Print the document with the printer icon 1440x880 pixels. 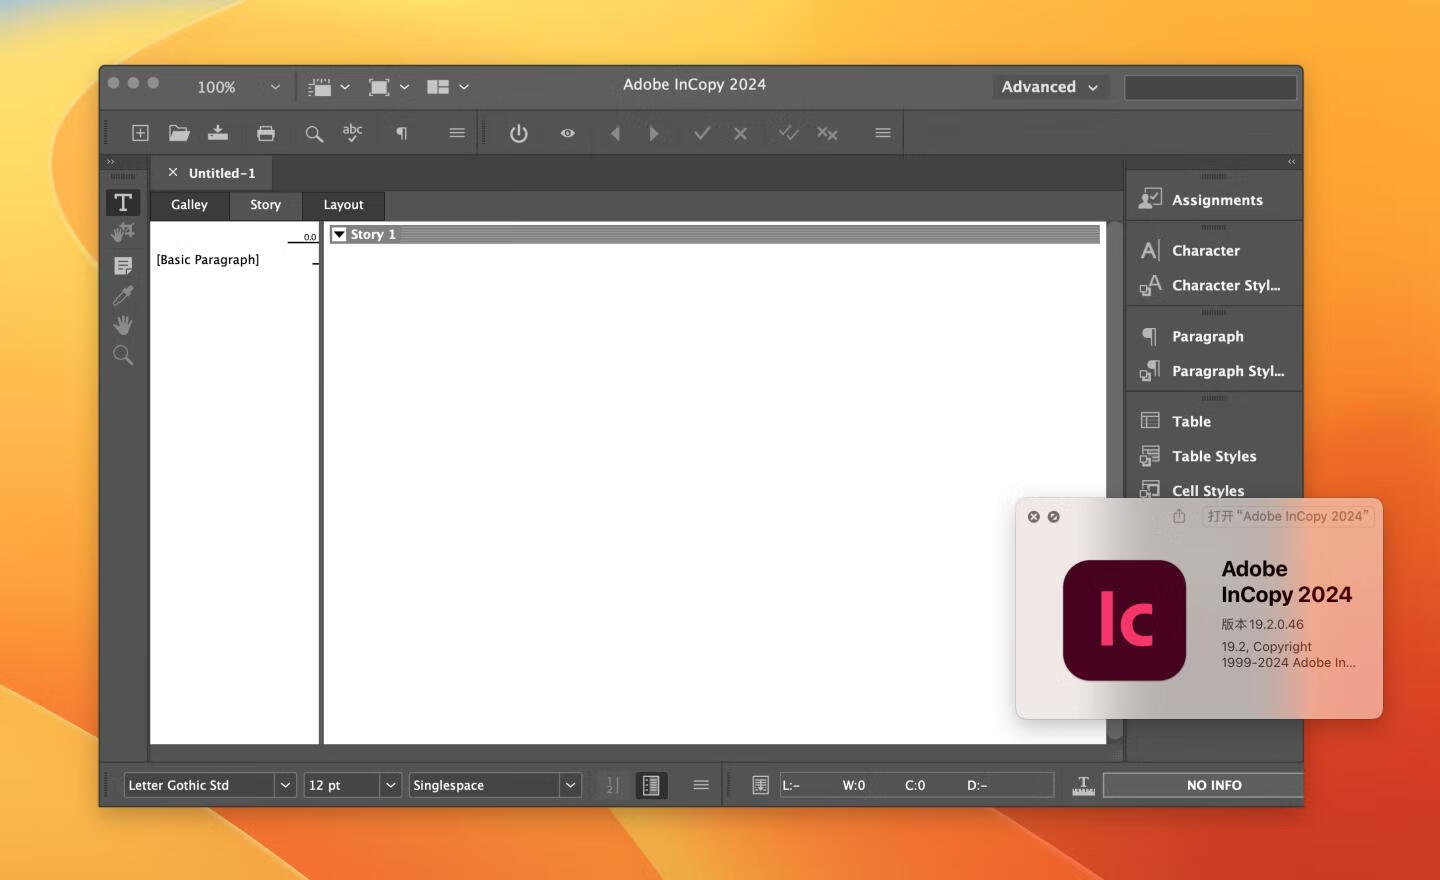coord(266,133)
